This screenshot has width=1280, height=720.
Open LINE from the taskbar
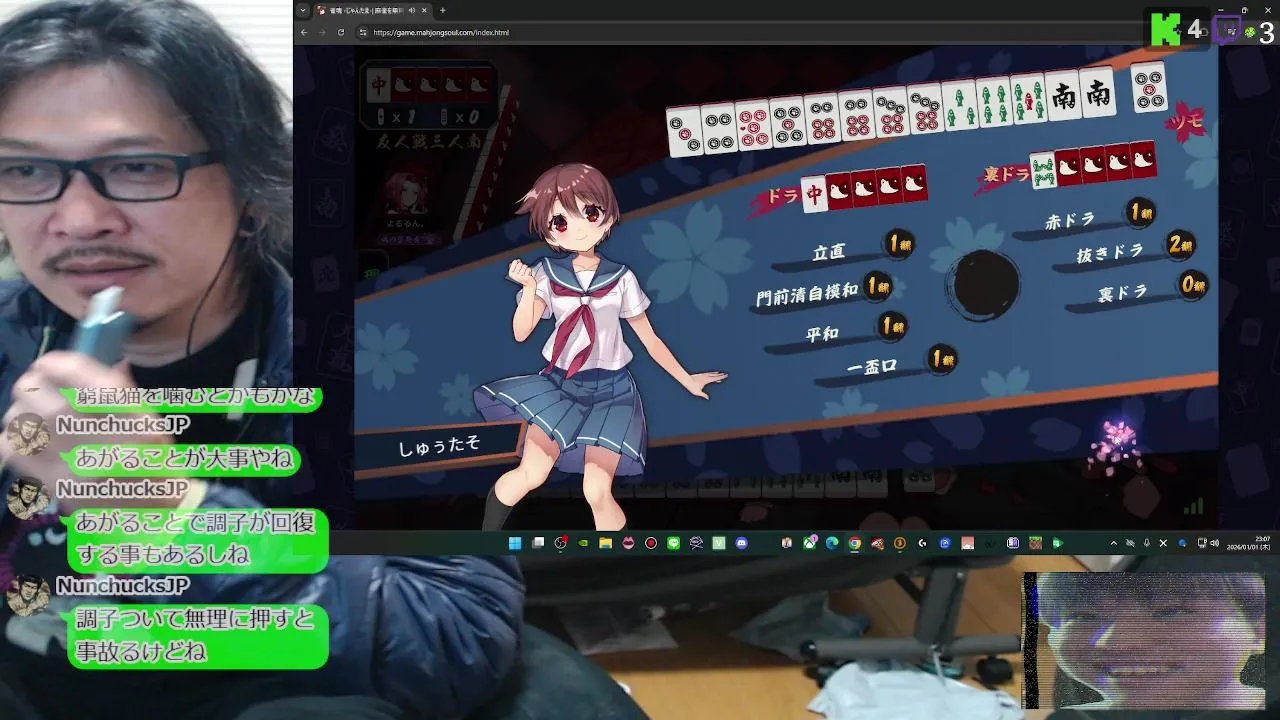(673, 543)
